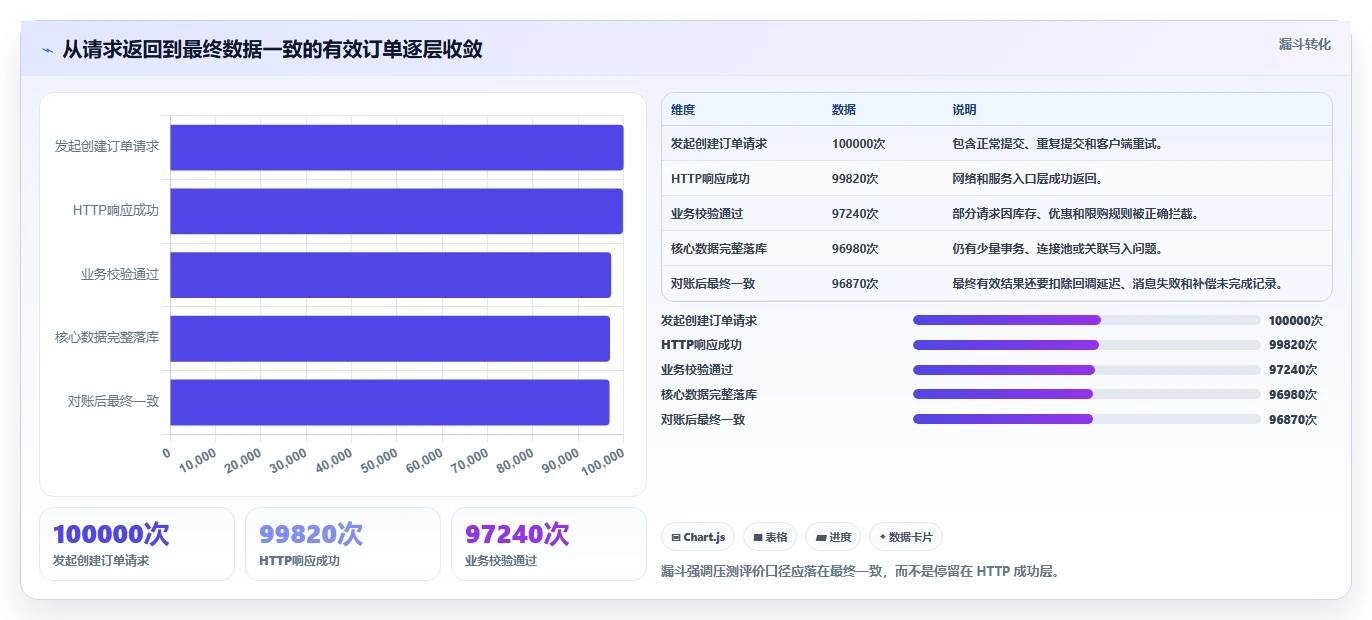Screen dimensions: 1372x620
Task: Click the 对账后最终一致 chart bar
Action: tap(390, 402)
